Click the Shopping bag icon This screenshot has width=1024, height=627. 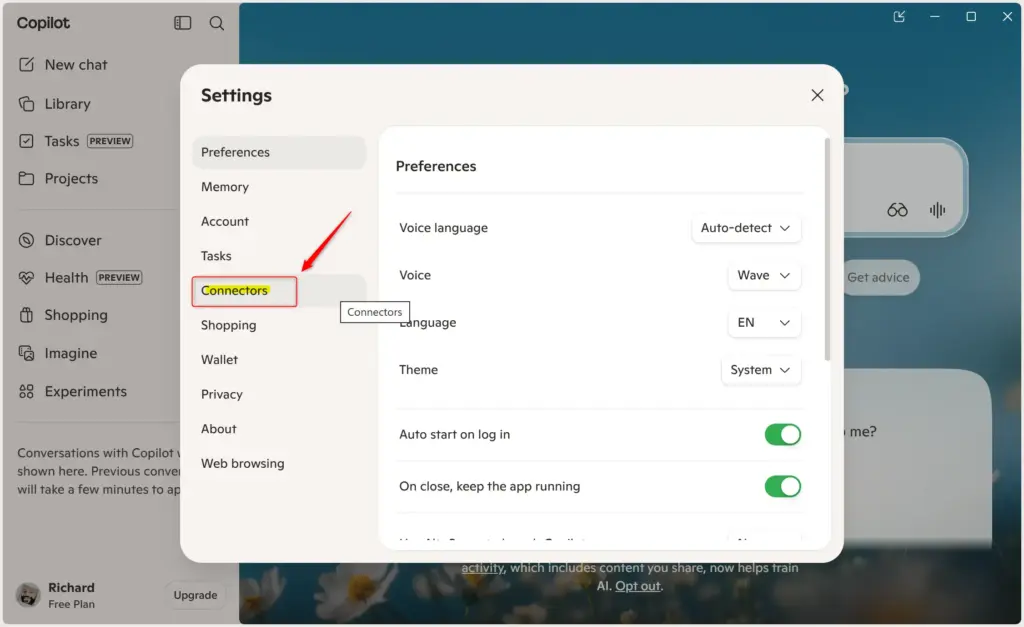(x=26, y=315)
